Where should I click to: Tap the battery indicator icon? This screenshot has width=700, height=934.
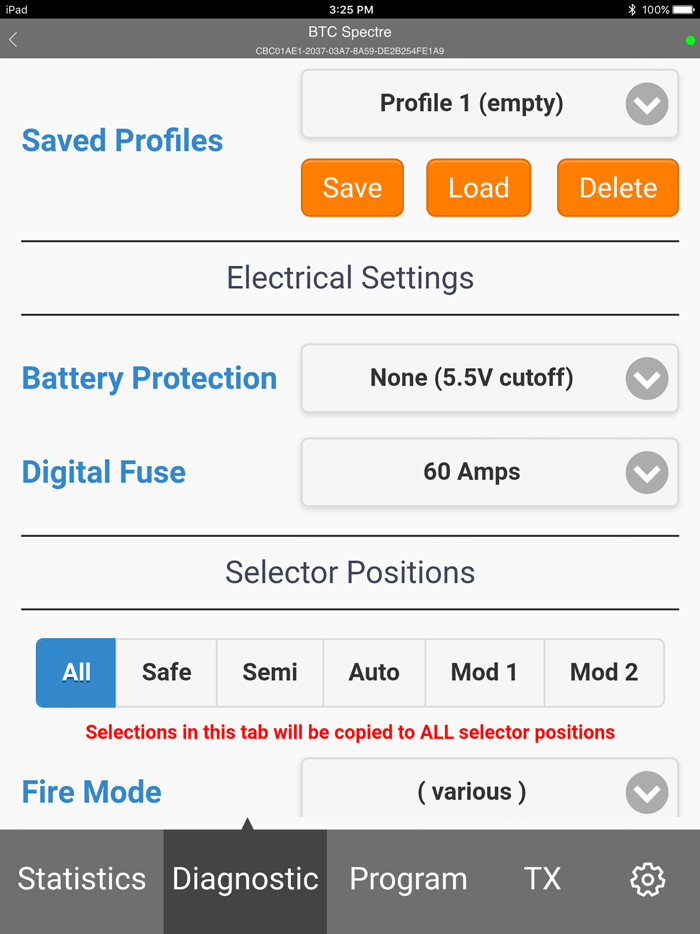coord(684,9)
